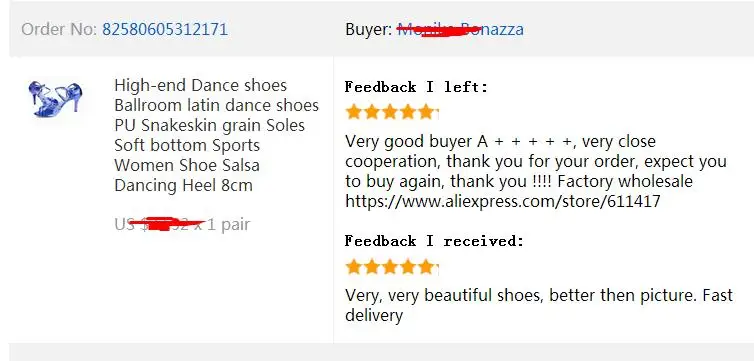The image size is (754, 361).
Task: Click the Order No label
Action: coord(59,29)
